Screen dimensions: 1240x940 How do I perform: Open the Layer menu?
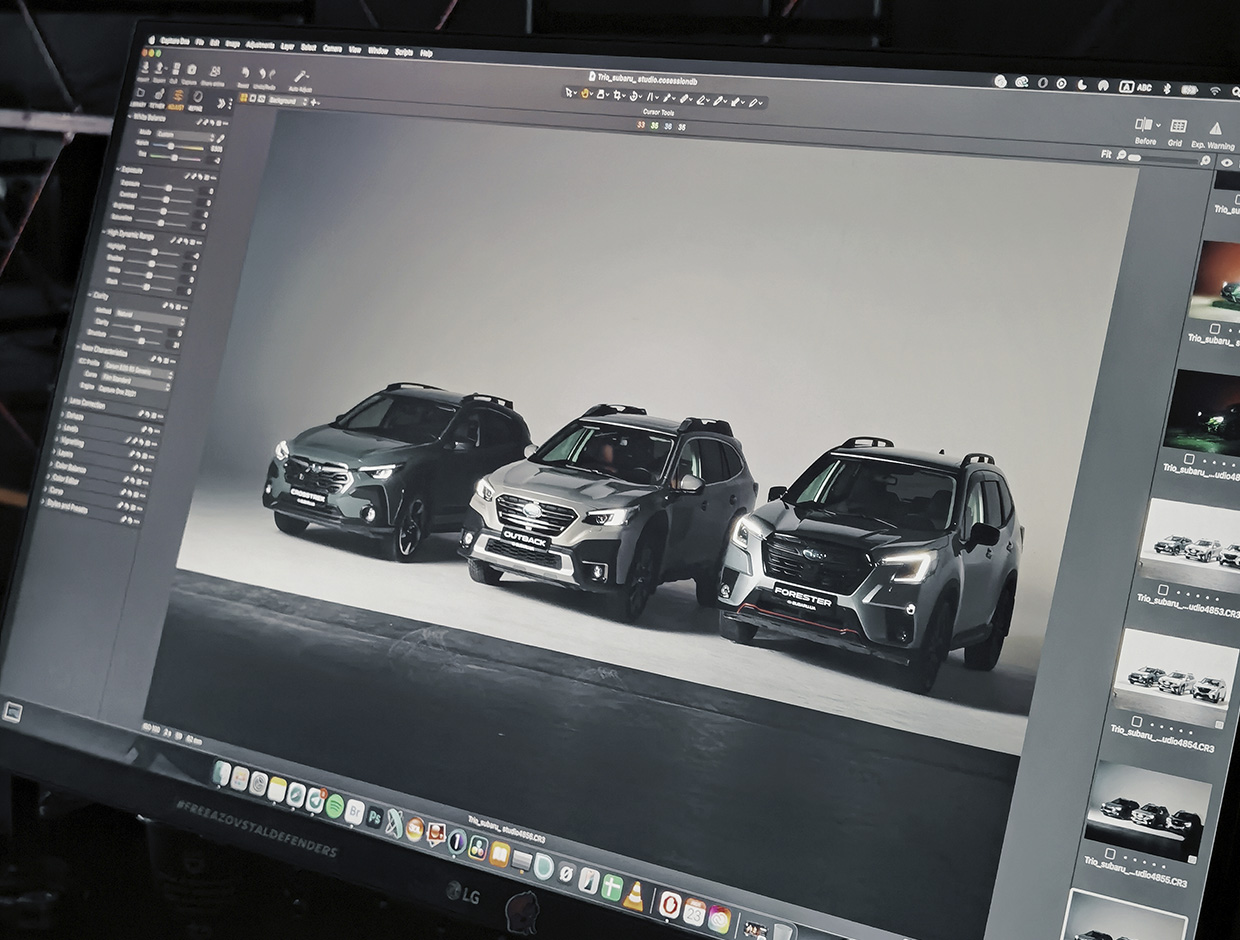[x=287, y=47]
